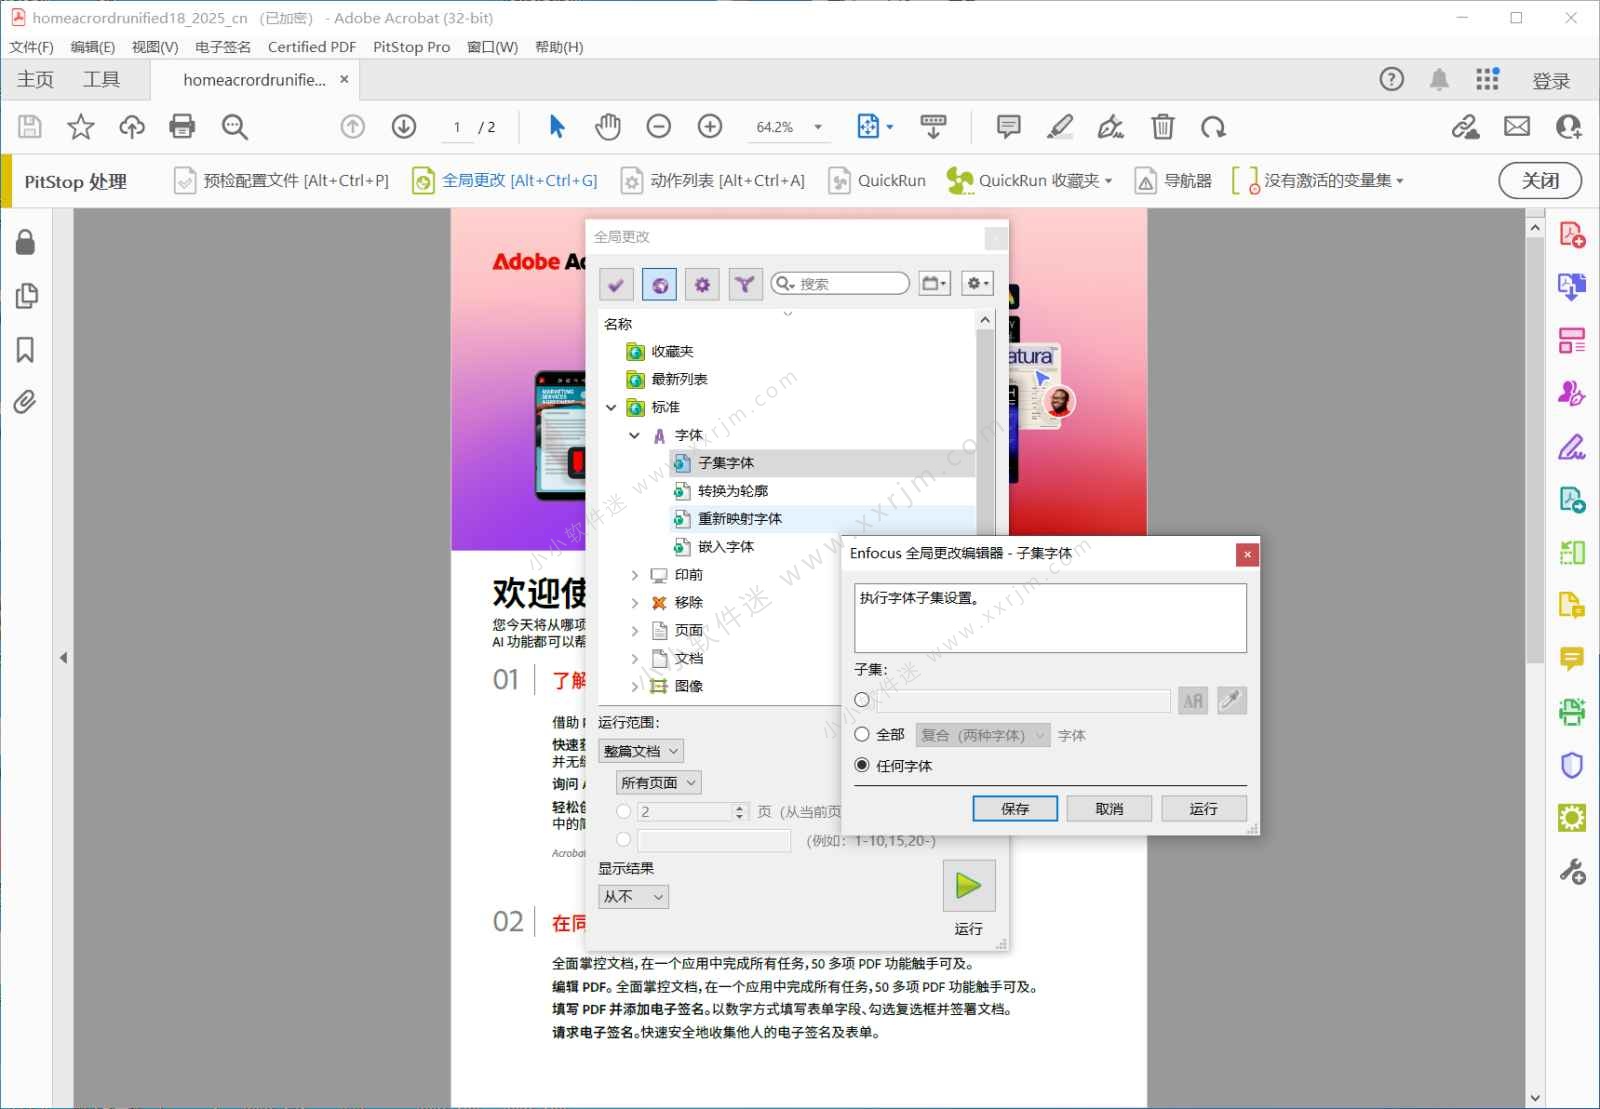This screenshot has width=1600, height=1109.
Task: Select the first subset radio button
Action: [x=862, y=700]
